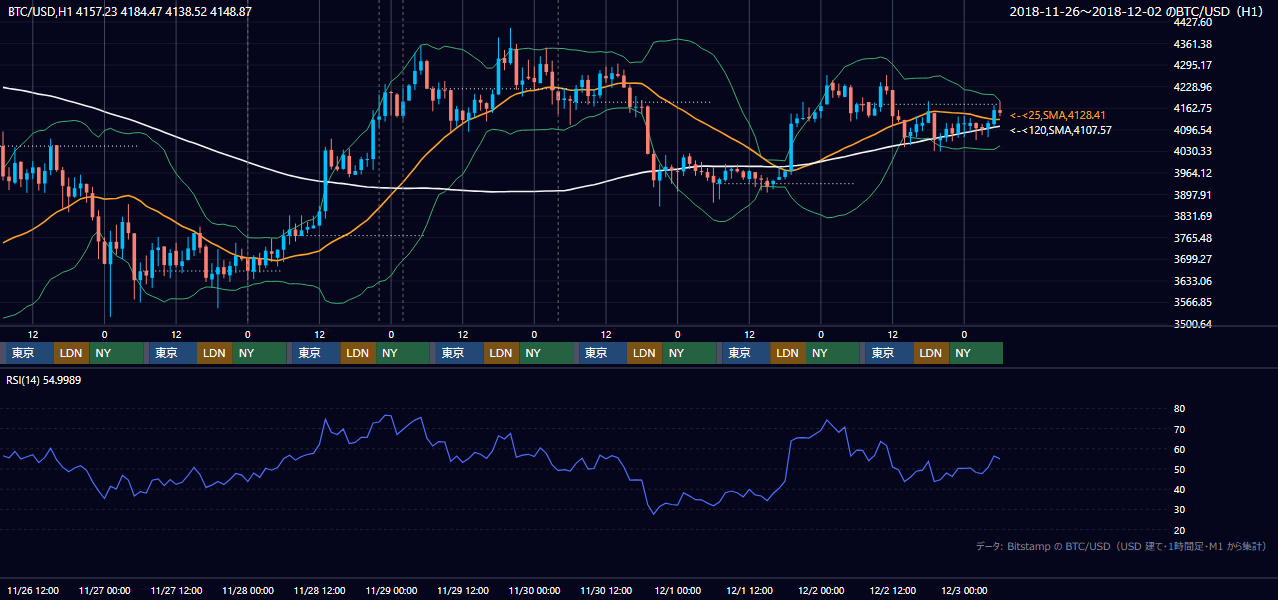Select the 11/27 12:00 time axis label
The image size is (1278, 600).
tap(176, 590)
